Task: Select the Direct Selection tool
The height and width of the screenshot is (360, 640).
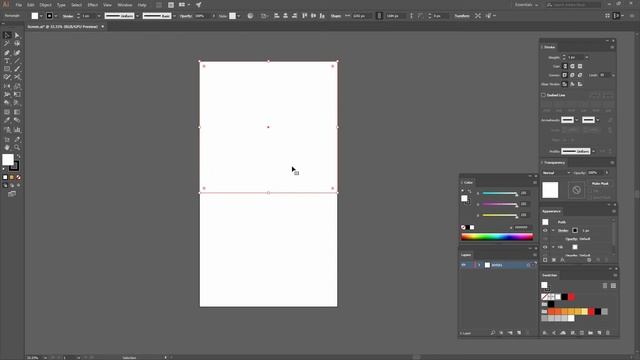Action: tap(17, 36)
